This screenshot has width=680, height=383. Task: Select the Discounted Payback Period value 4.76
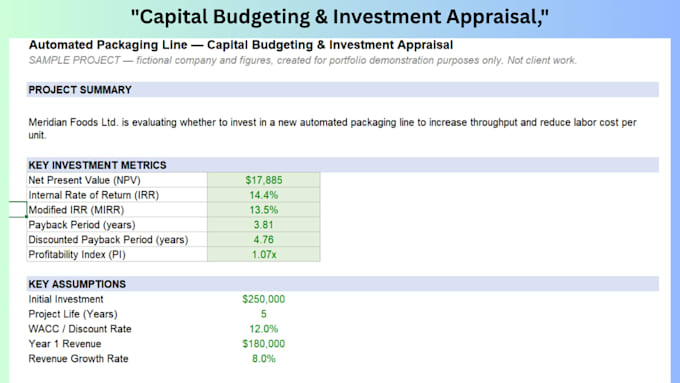pos(264,239)
